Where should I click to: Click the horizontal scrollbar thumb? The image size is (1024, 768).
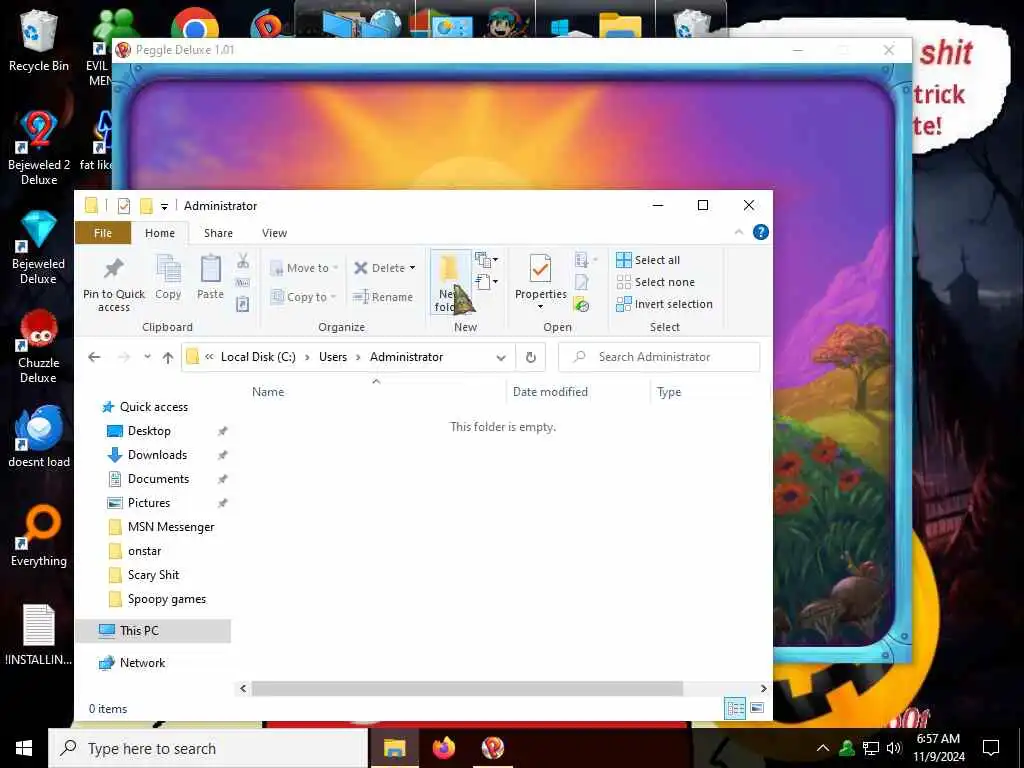tap(467, 688)
